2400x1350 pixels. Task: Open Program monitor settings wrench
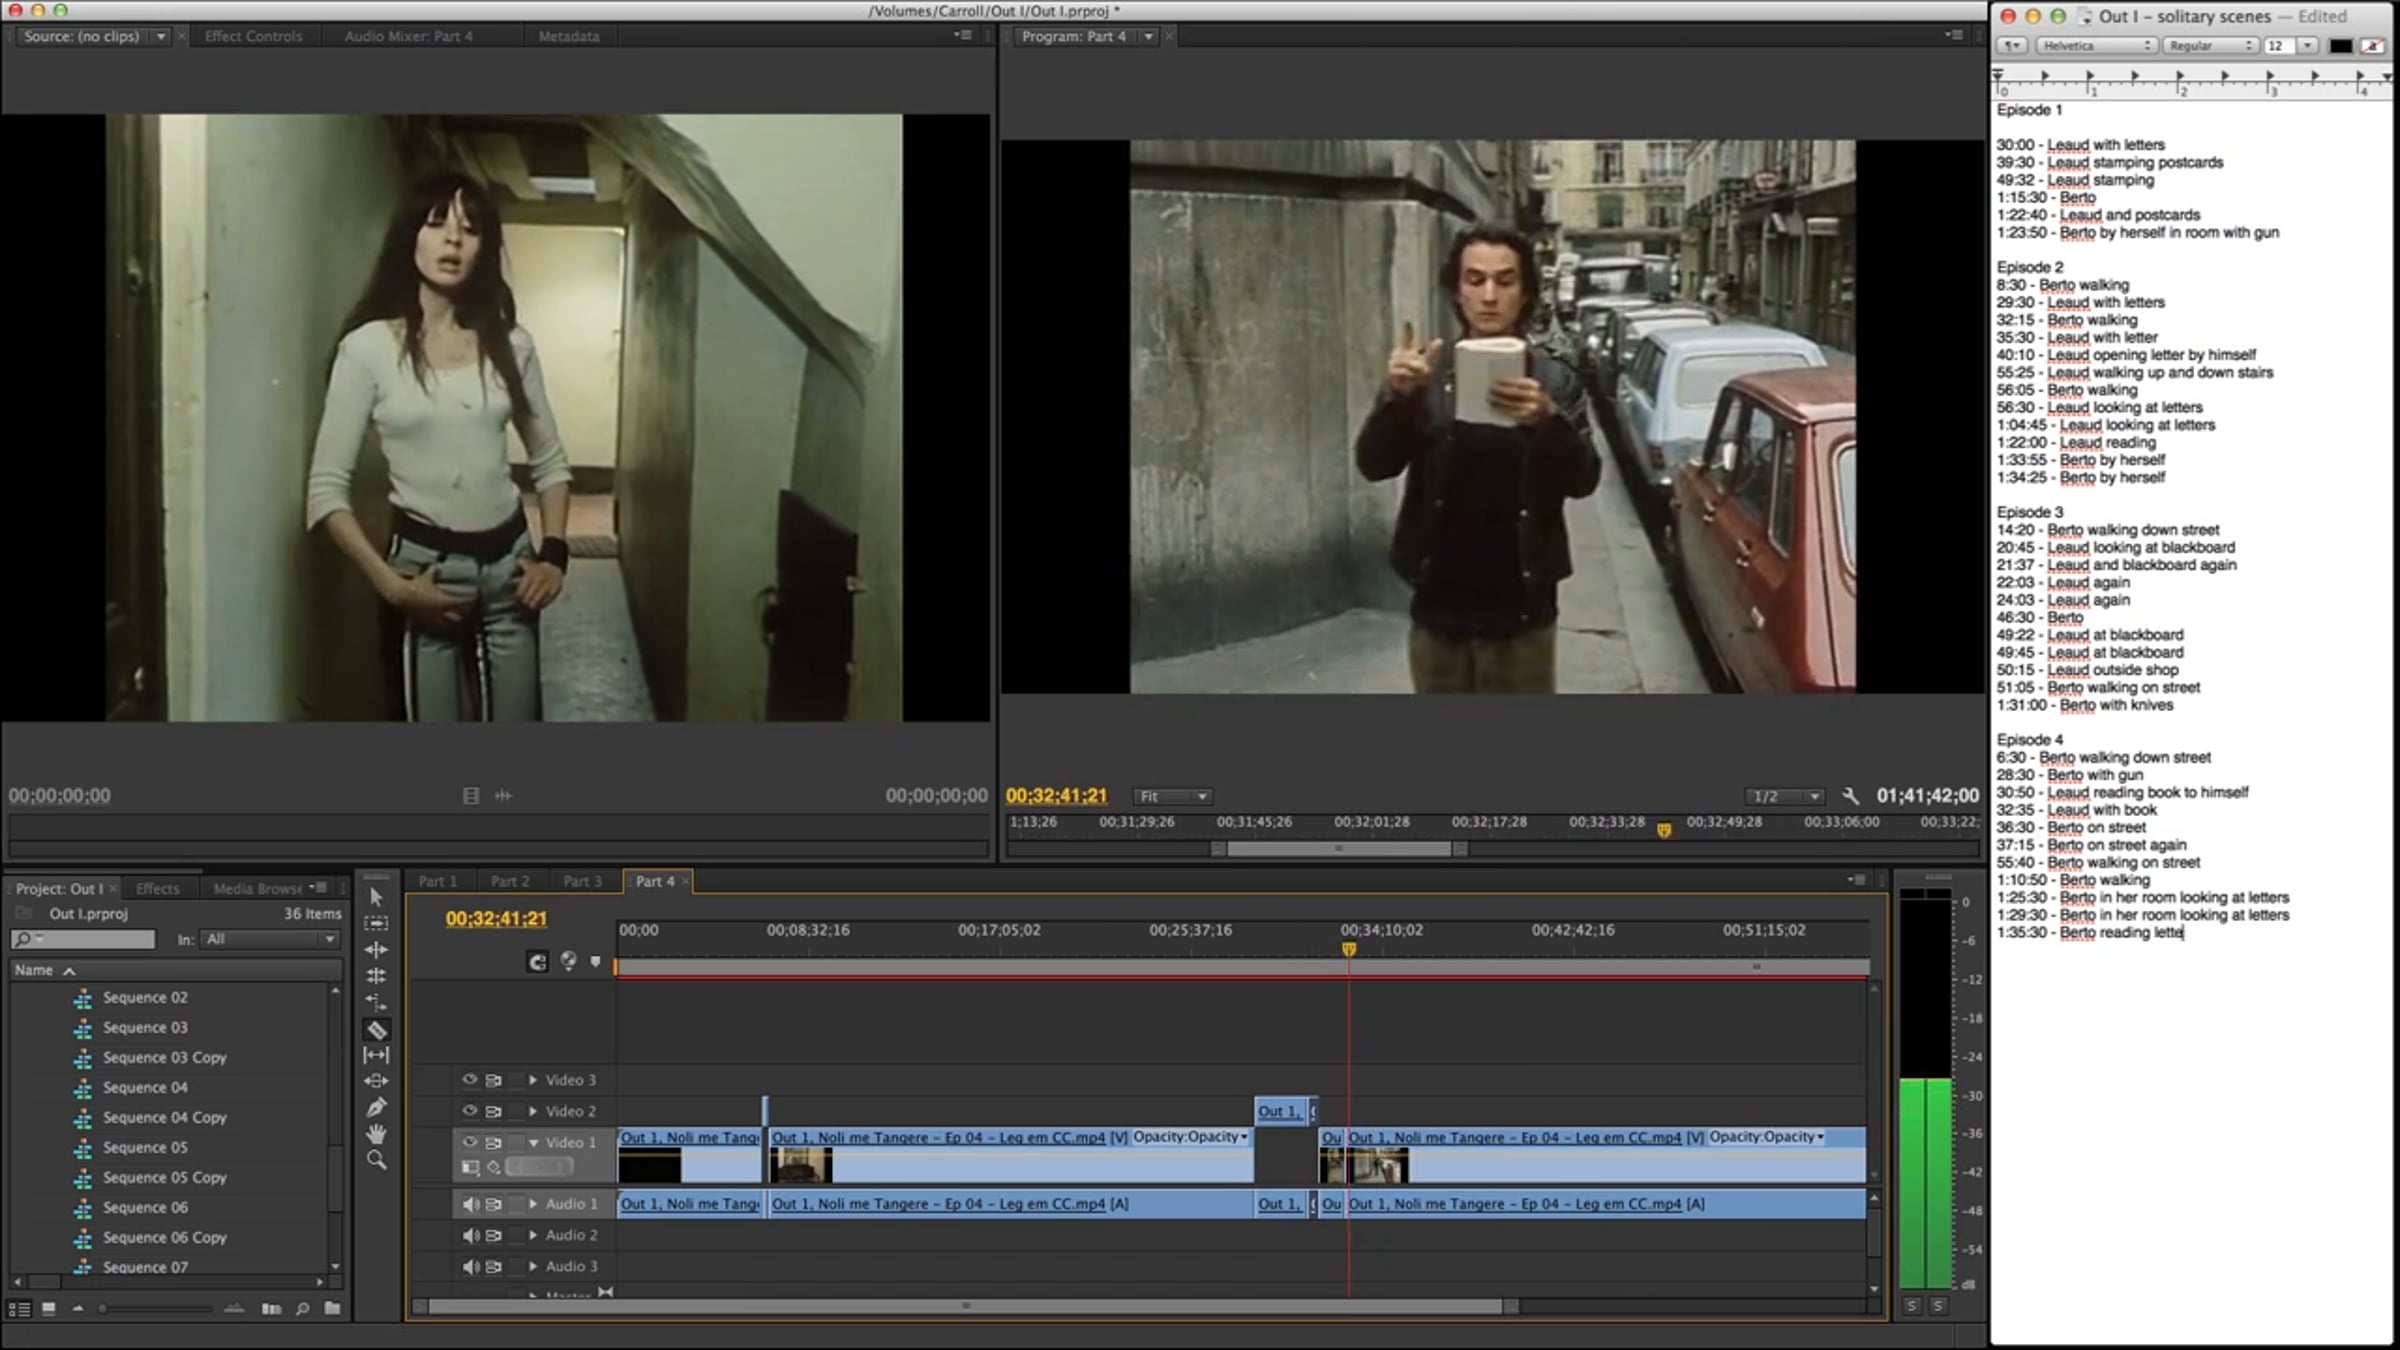click(x=1851, y=796)
